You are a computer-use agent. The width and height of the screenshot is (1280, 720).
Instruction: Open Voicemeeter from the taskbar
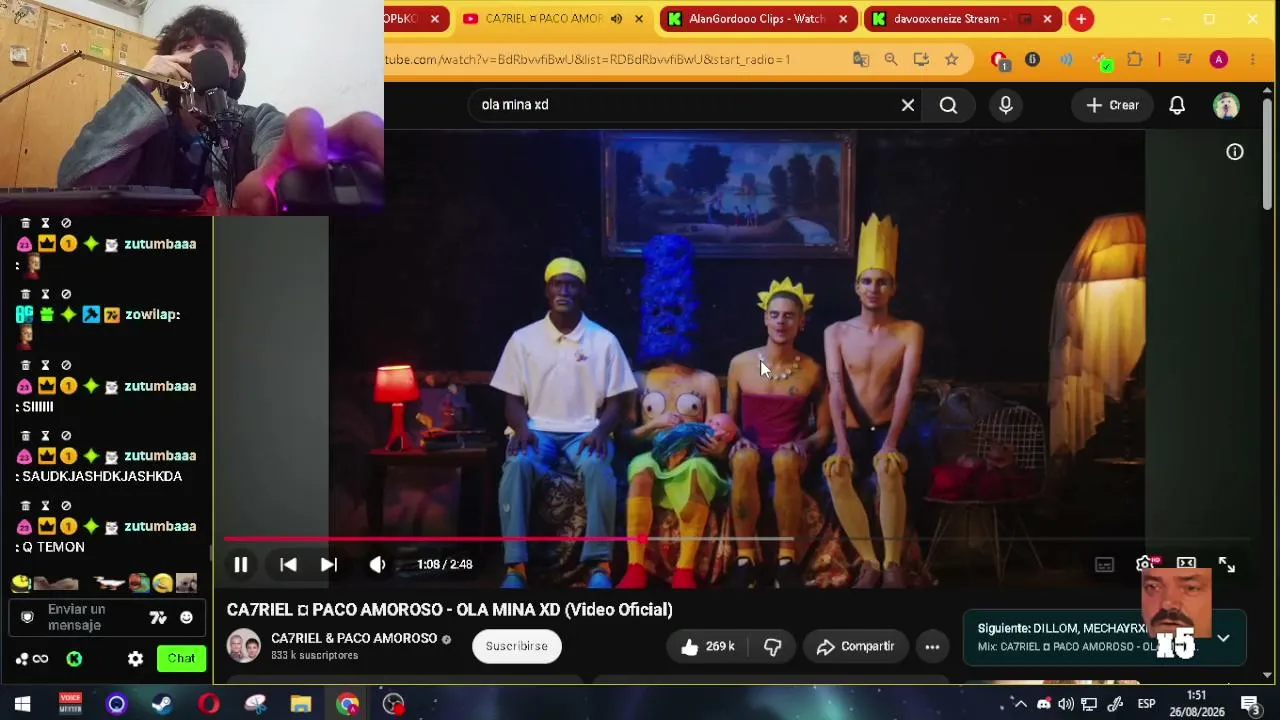pyautogui.click(x=69, y=705)
